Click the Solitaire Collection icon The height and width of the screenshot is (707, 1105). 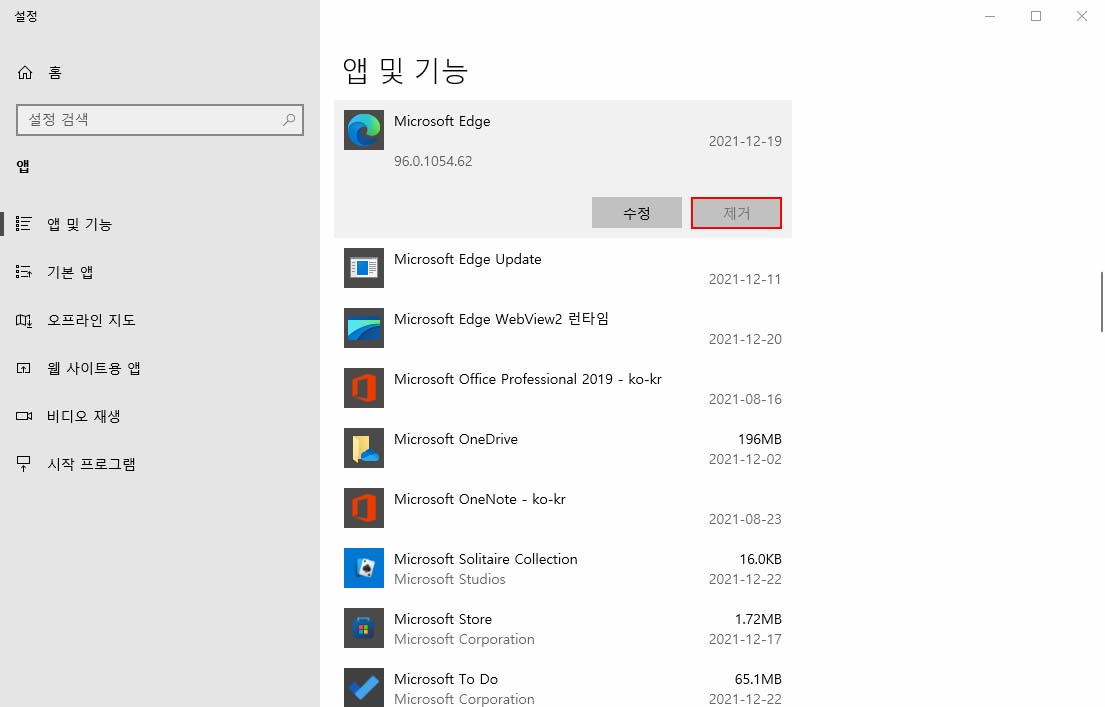(364, 567)
